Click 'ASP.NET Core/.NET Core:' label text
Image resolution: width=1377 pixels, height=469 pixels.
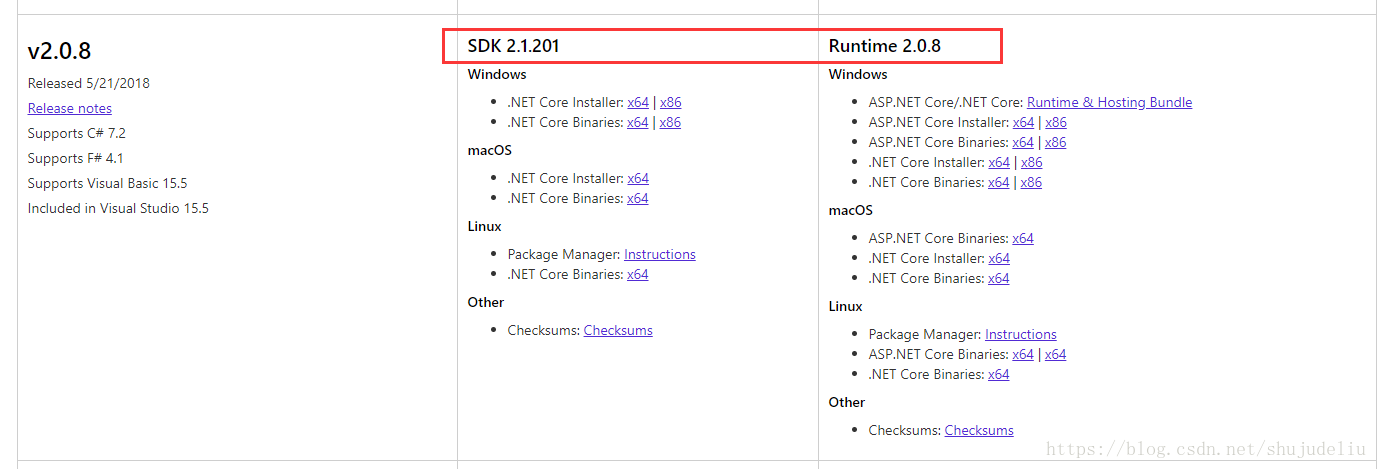pos(946,102)
